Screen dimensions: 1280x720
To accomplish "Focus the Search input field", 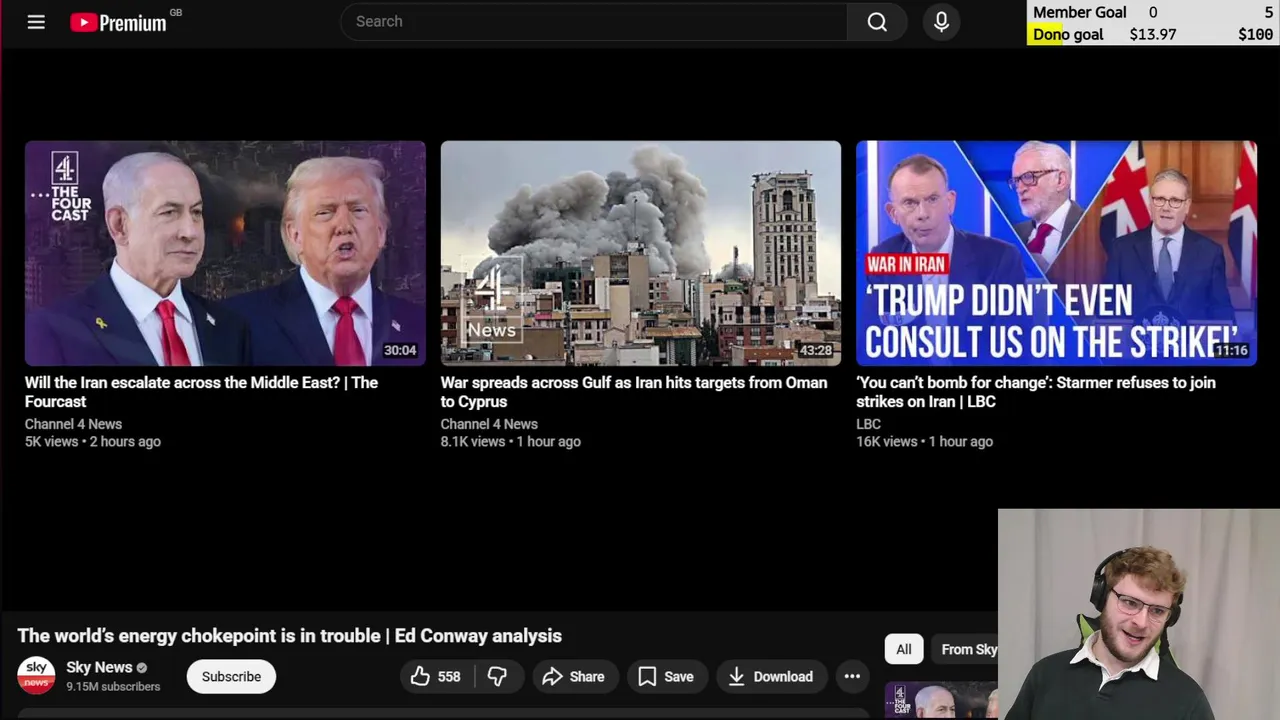I will pyautogui.click(x=594, y=22).
